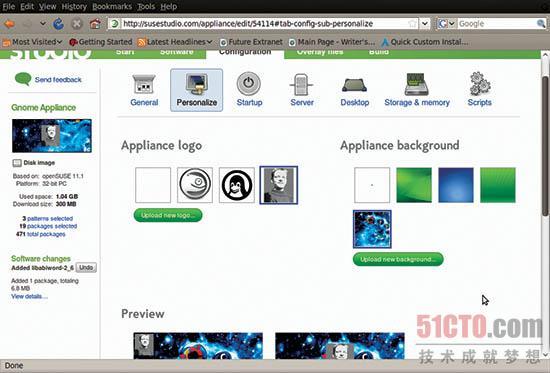The image size is (550, 373).
Task: Open the Help menu
Action: coord(169,7)
